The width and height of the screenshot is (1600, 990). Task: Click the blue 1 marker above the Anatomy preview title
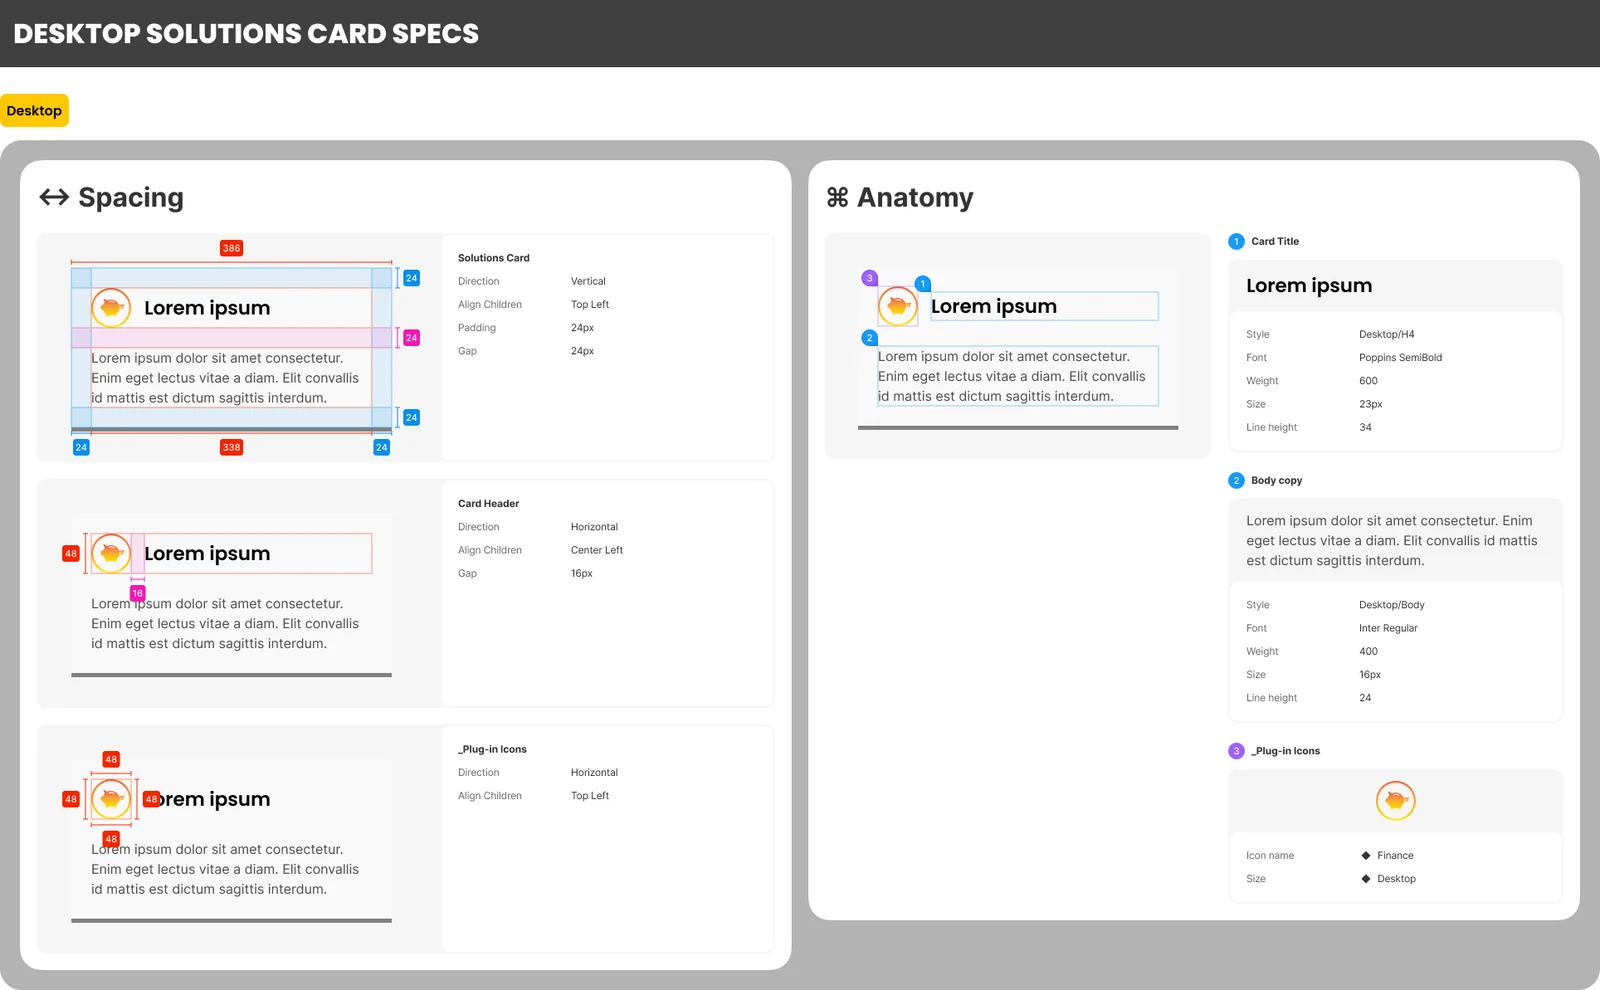tap(923, 284)
